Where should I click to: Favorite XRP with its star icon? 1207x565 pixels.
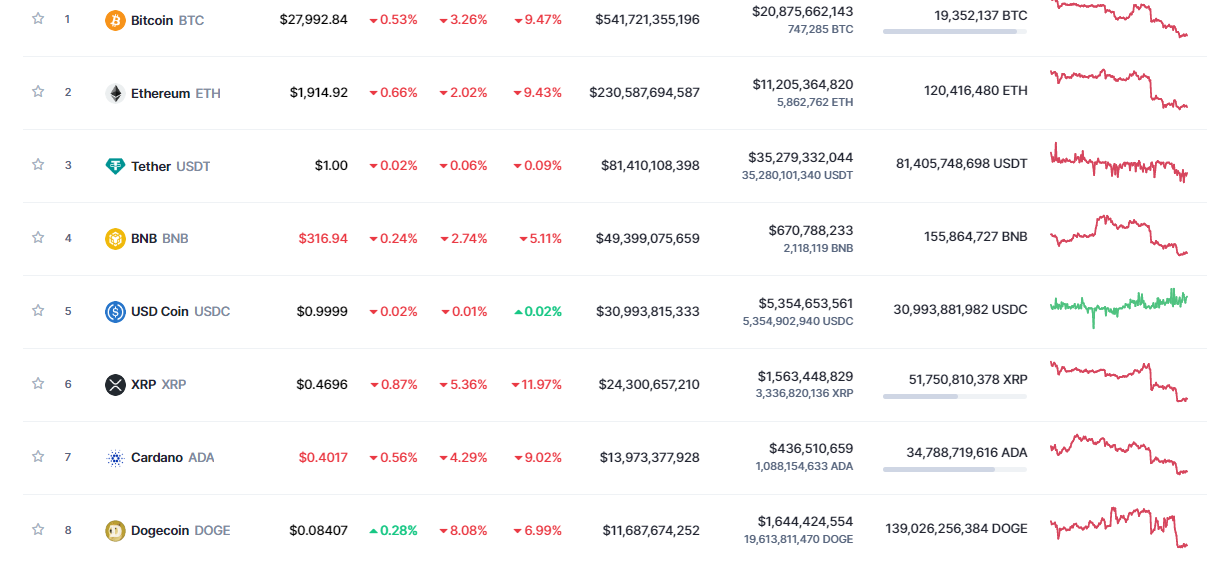[38, 384]
